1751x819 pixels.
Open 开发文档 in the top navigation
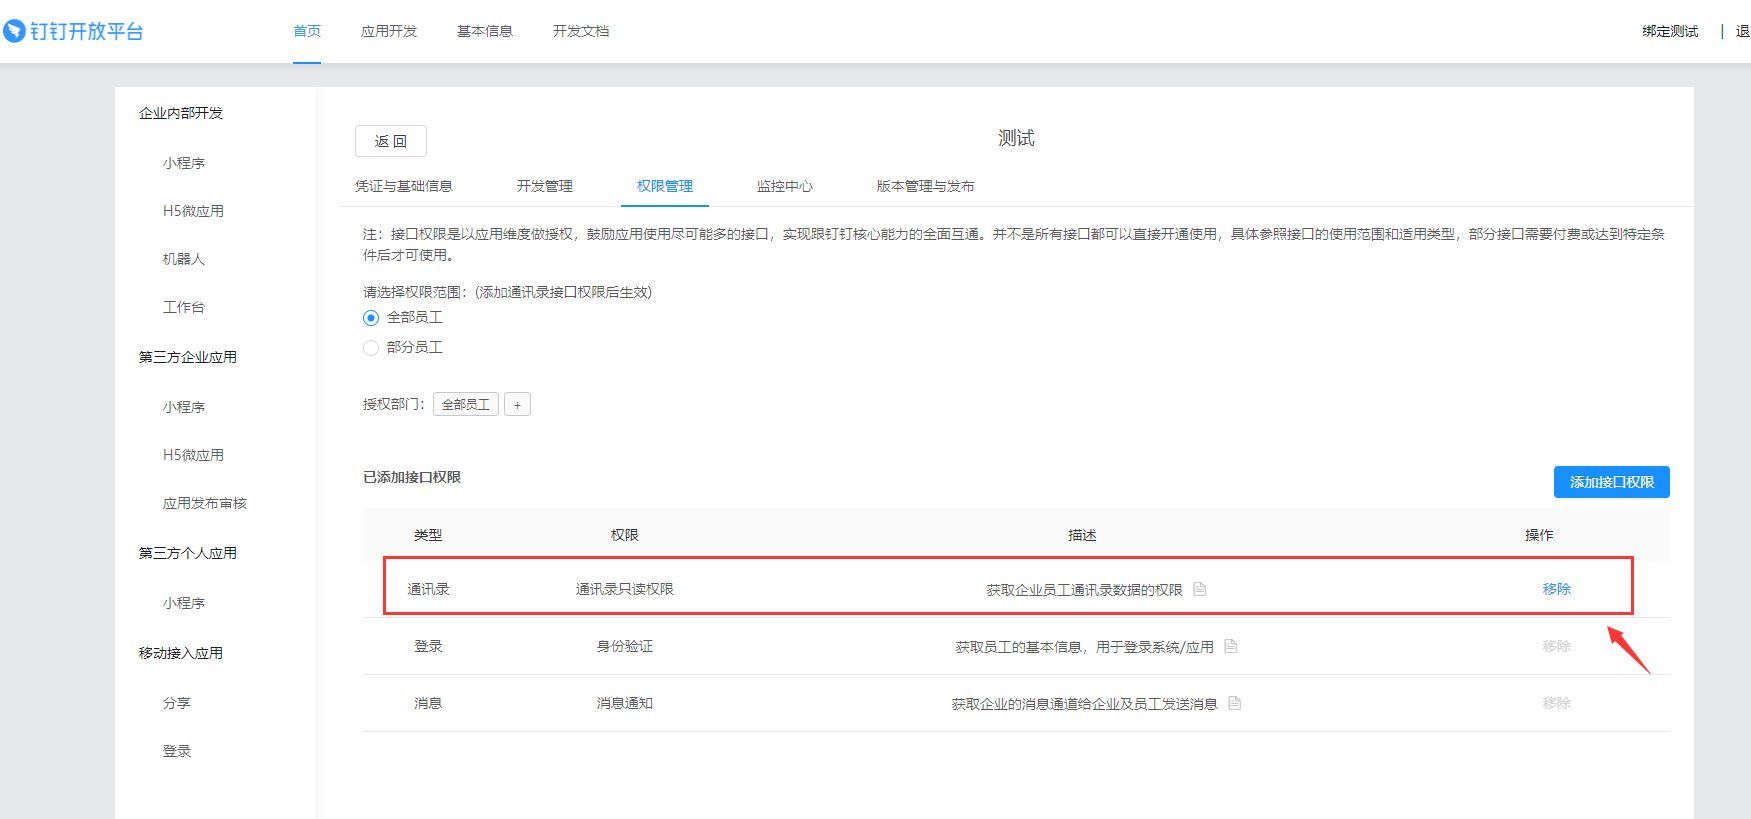(580, 31)
